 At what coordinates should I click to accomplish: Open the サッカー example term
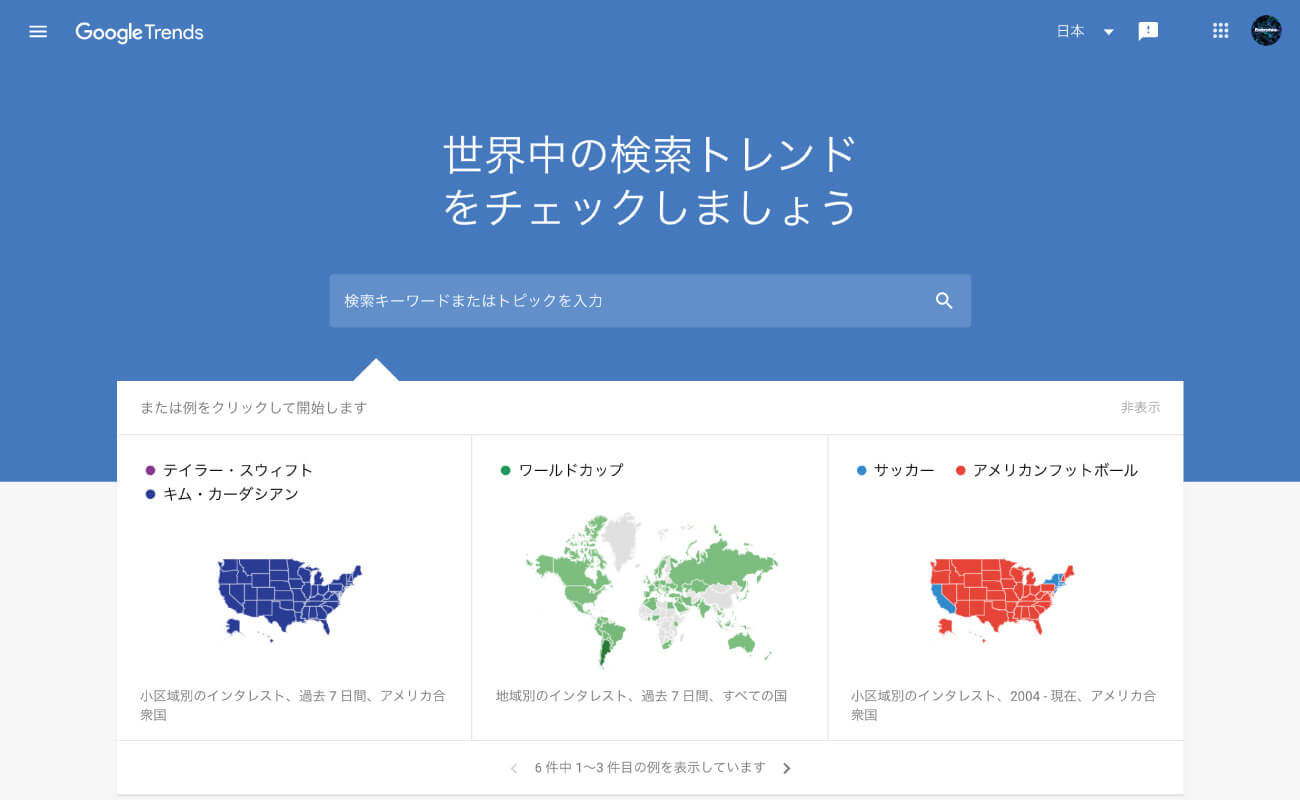(904, 470)
